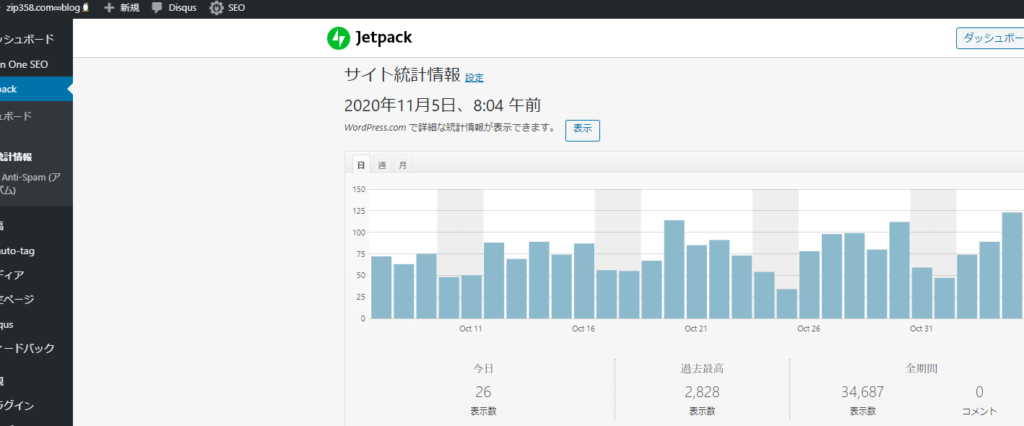Click the SEO gear icon
The height and width of the screenshot is (426, 1024).
216,8
